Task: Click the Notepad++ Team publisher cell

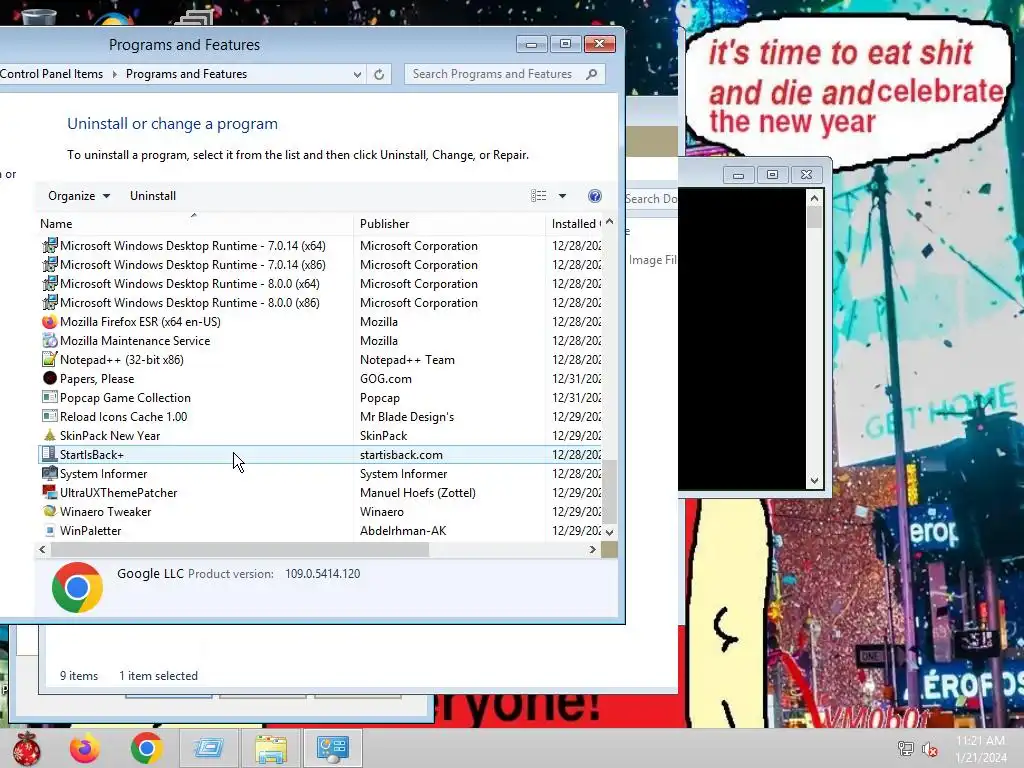Action: [408, 360]
